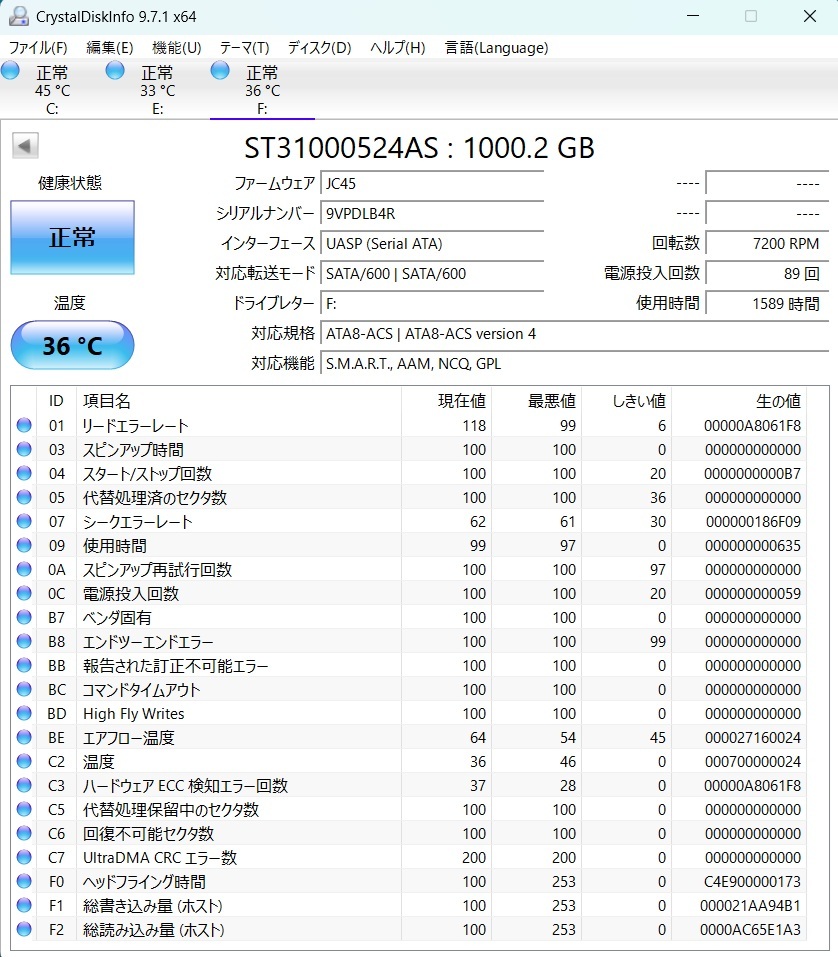The image size is (838, 957).
Task: Click the CrystalDiskInfo app icon in title bar
Action: (18, 16)
